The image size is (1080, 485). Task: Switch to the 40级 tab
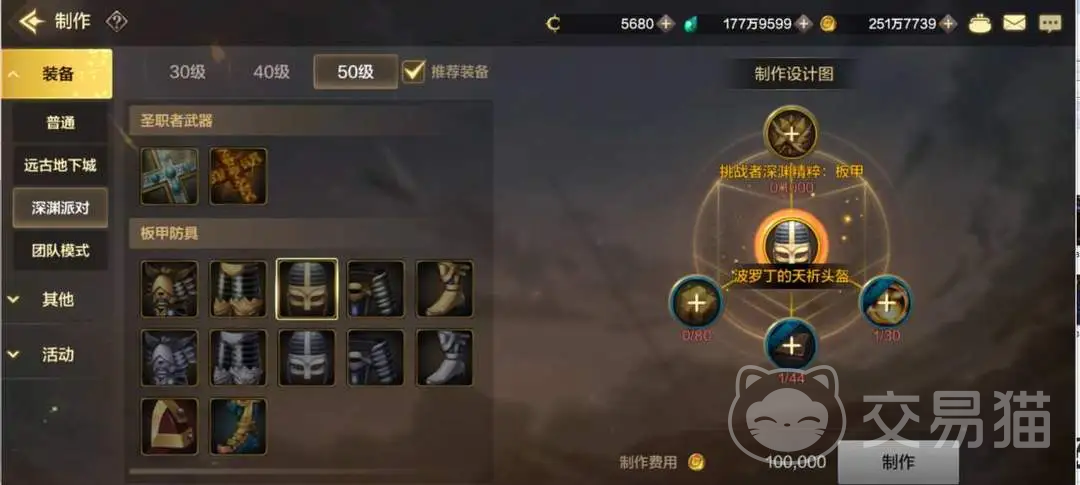tap(271, 72)
